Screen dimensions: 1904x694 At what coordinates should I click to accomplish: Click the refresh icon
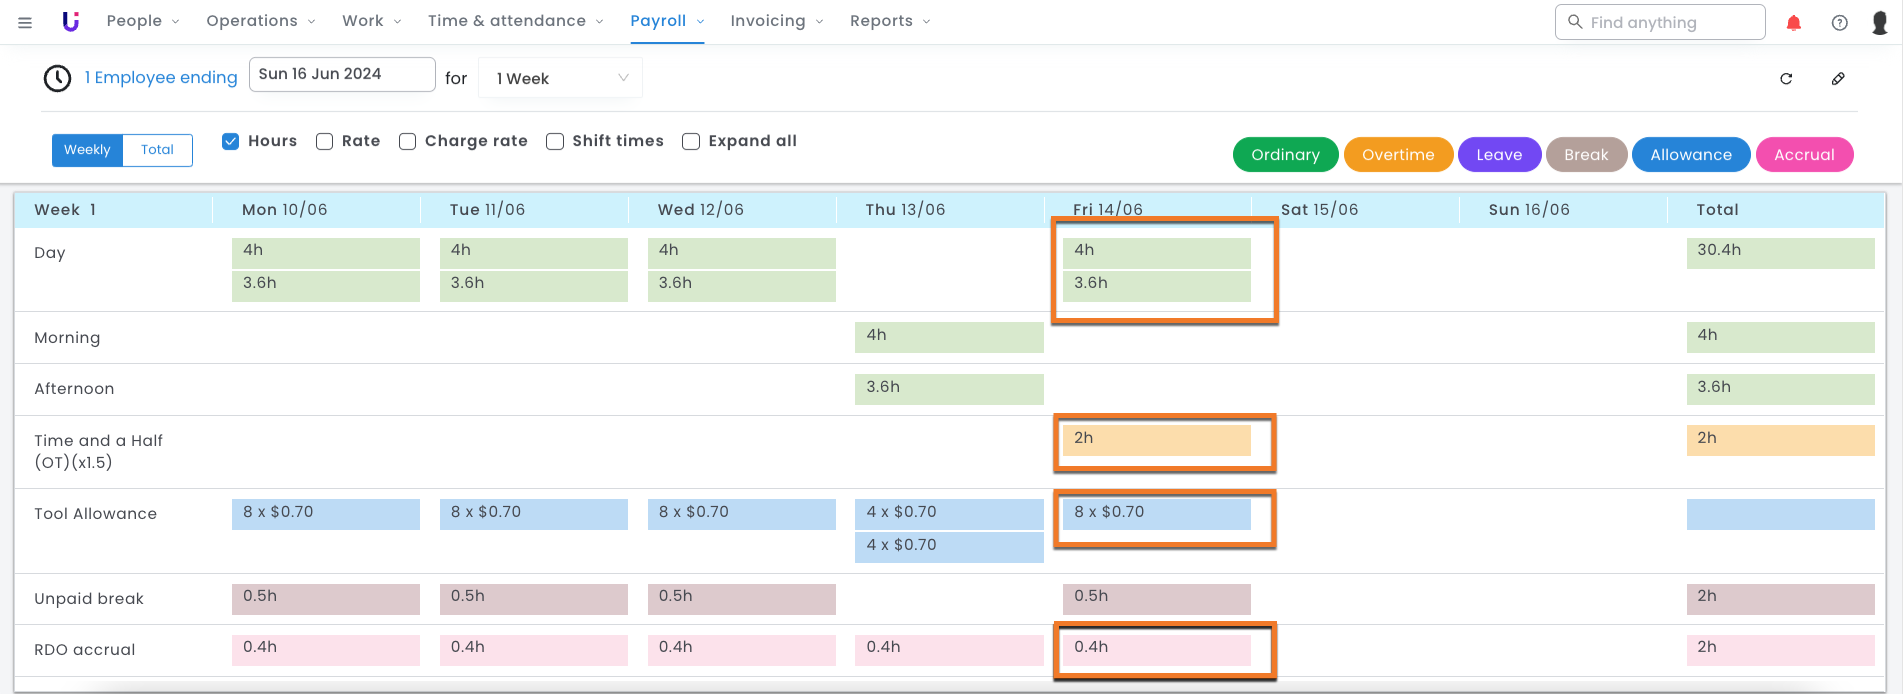click(1786, 78)
